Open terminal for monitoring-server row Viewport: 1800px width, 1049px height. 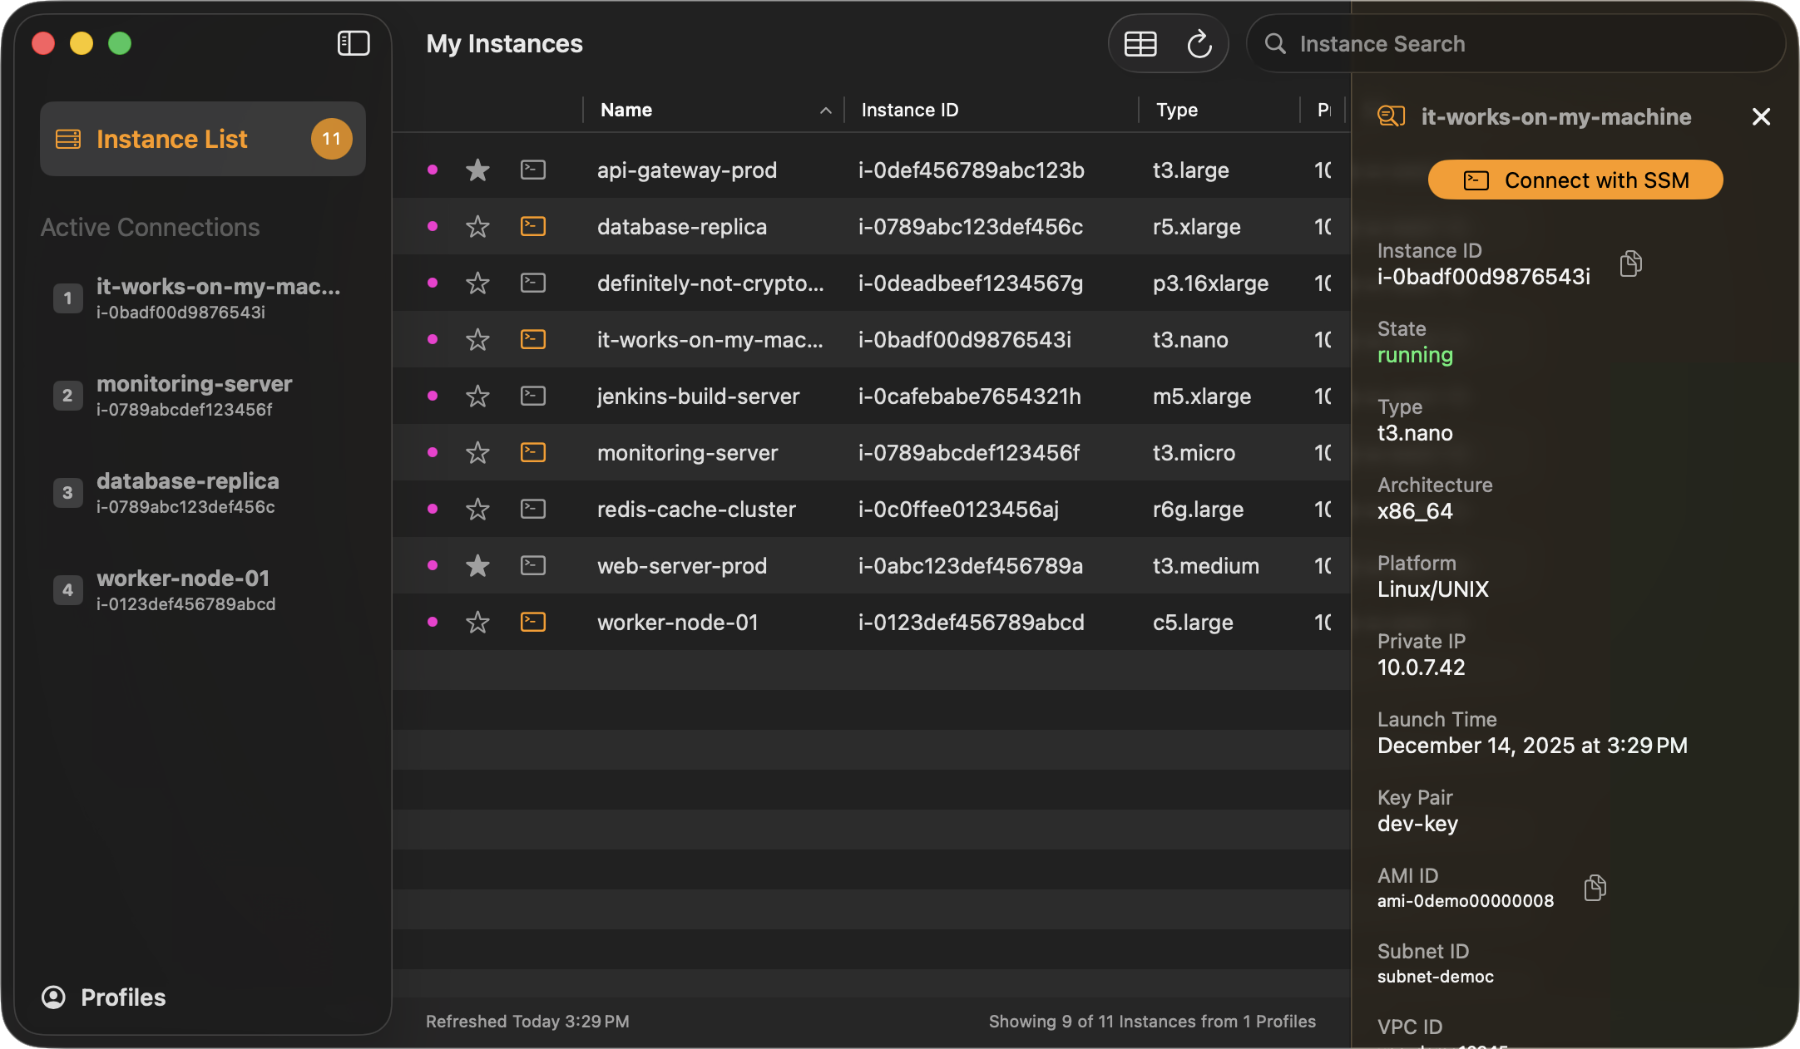[x=533, y=452]
